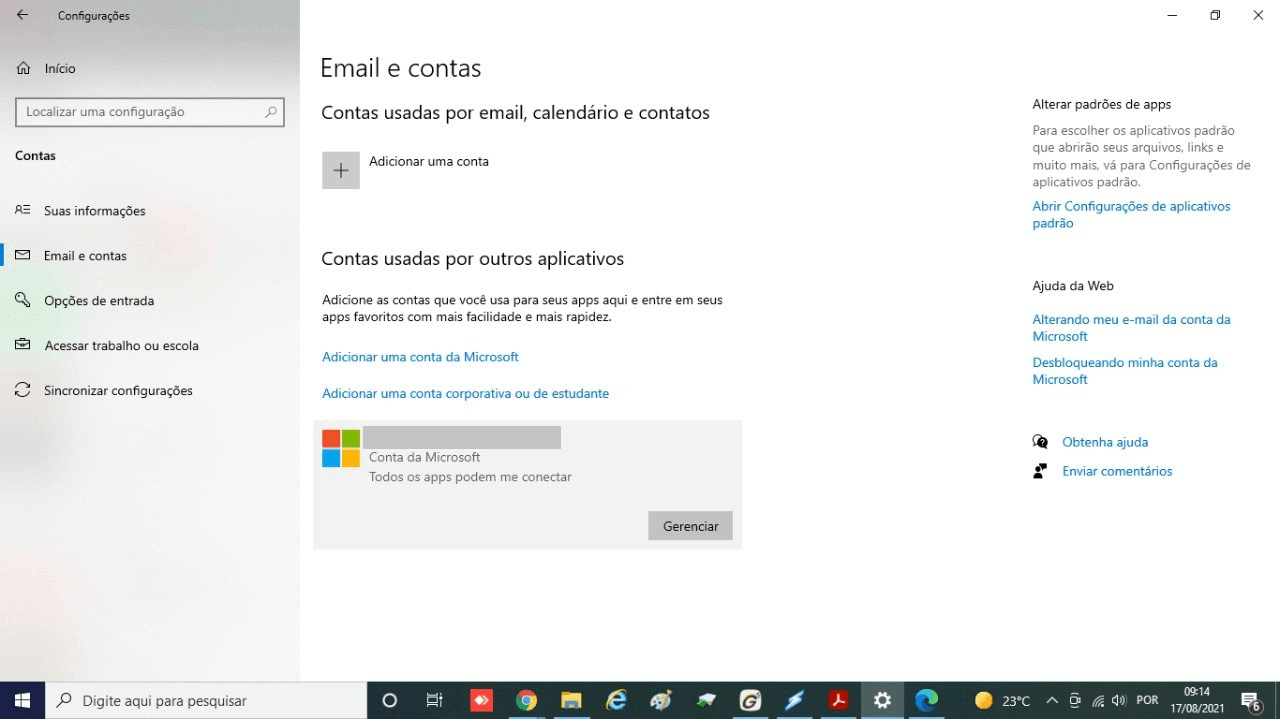
Task: Click the Obtenha ajuda chat icon
Action: coord(1040,442)
